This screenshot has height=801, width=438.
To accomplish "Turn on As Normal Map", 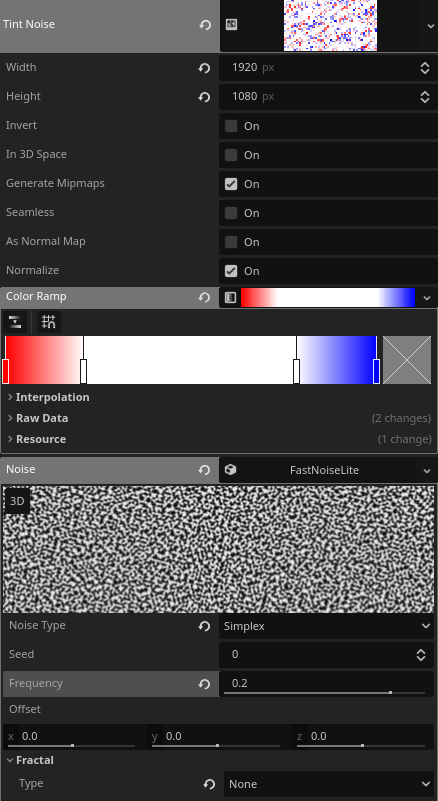I will point(231,242).
